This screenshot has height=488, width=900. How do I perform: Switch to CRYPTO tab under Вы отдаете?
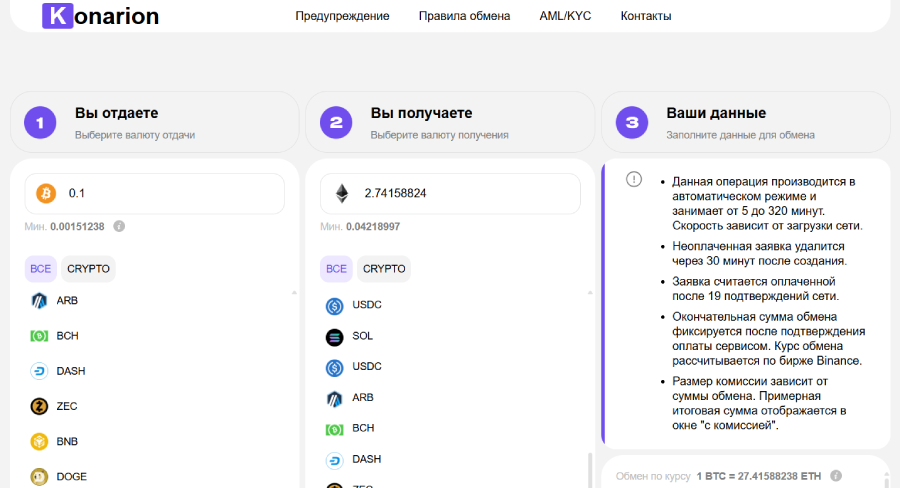pos(89,269)
